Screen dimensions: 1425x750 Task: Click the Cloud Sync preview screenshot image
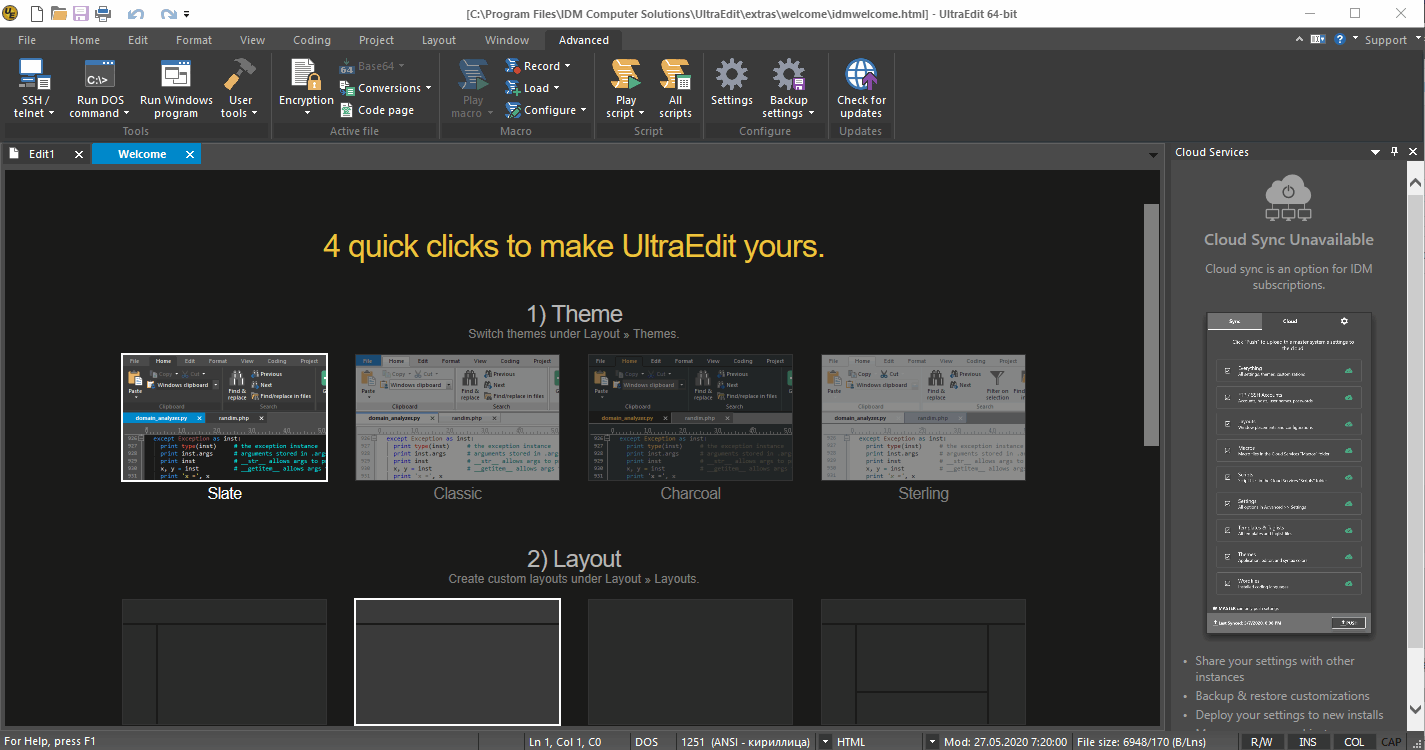pos(1289,472)
